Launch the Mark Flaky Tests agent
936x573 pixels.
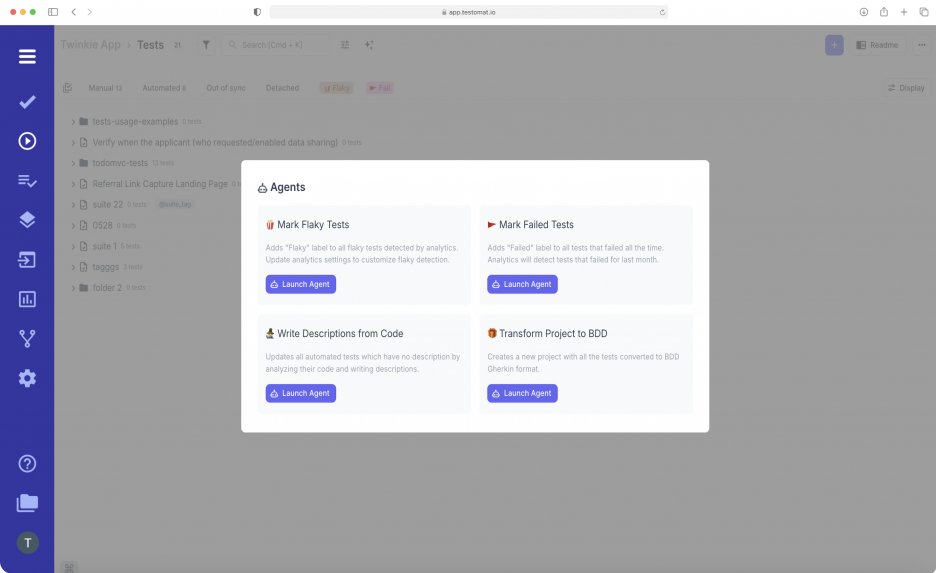point(300,284)
